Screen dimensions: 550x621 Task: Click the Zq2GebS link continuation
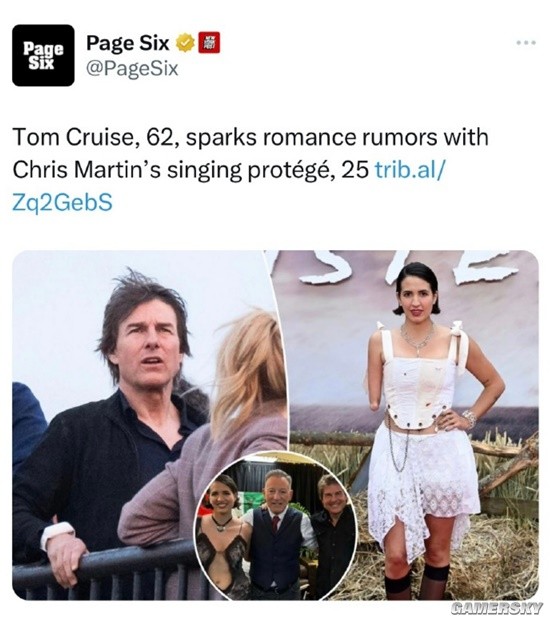[x=63, y=202]
